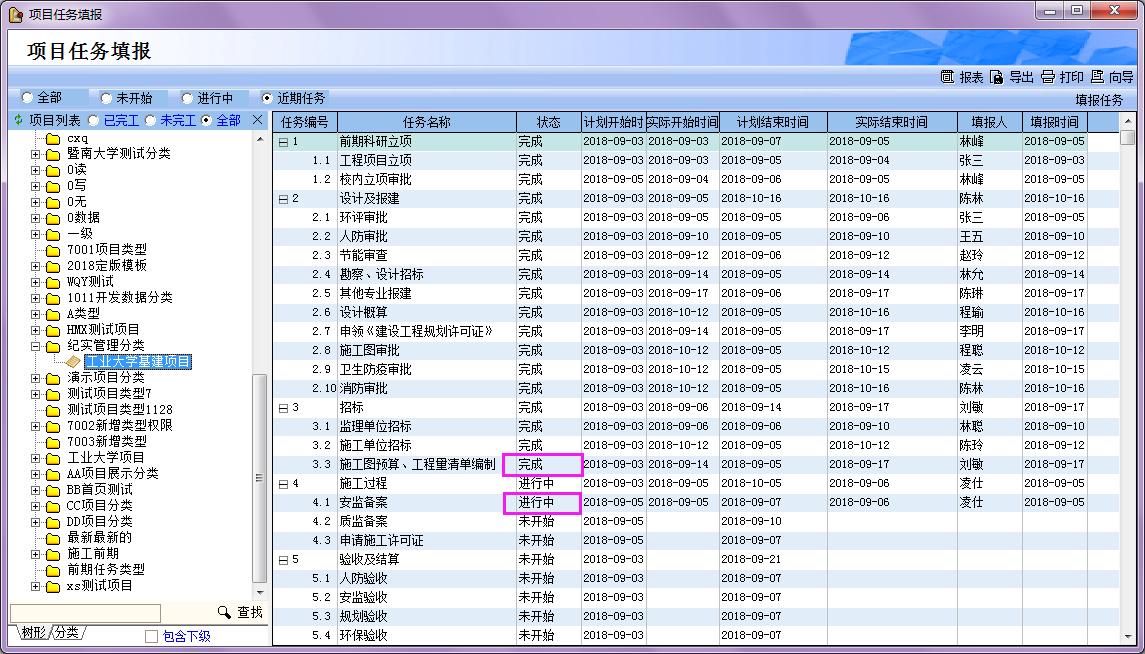Image resolution: width=1145 pixels, height=654 pixels.
Task: Select the 进行中 task filter radio button
Action: coord(187,98)
